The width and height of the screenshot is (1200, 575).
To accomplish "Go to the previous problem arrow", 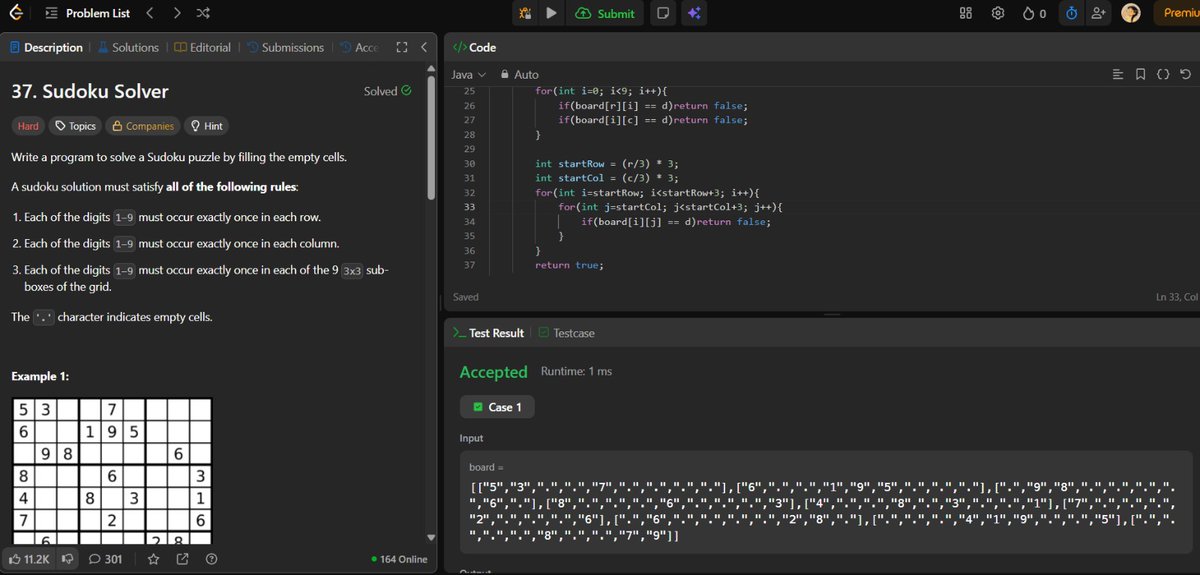I will 150,13.
